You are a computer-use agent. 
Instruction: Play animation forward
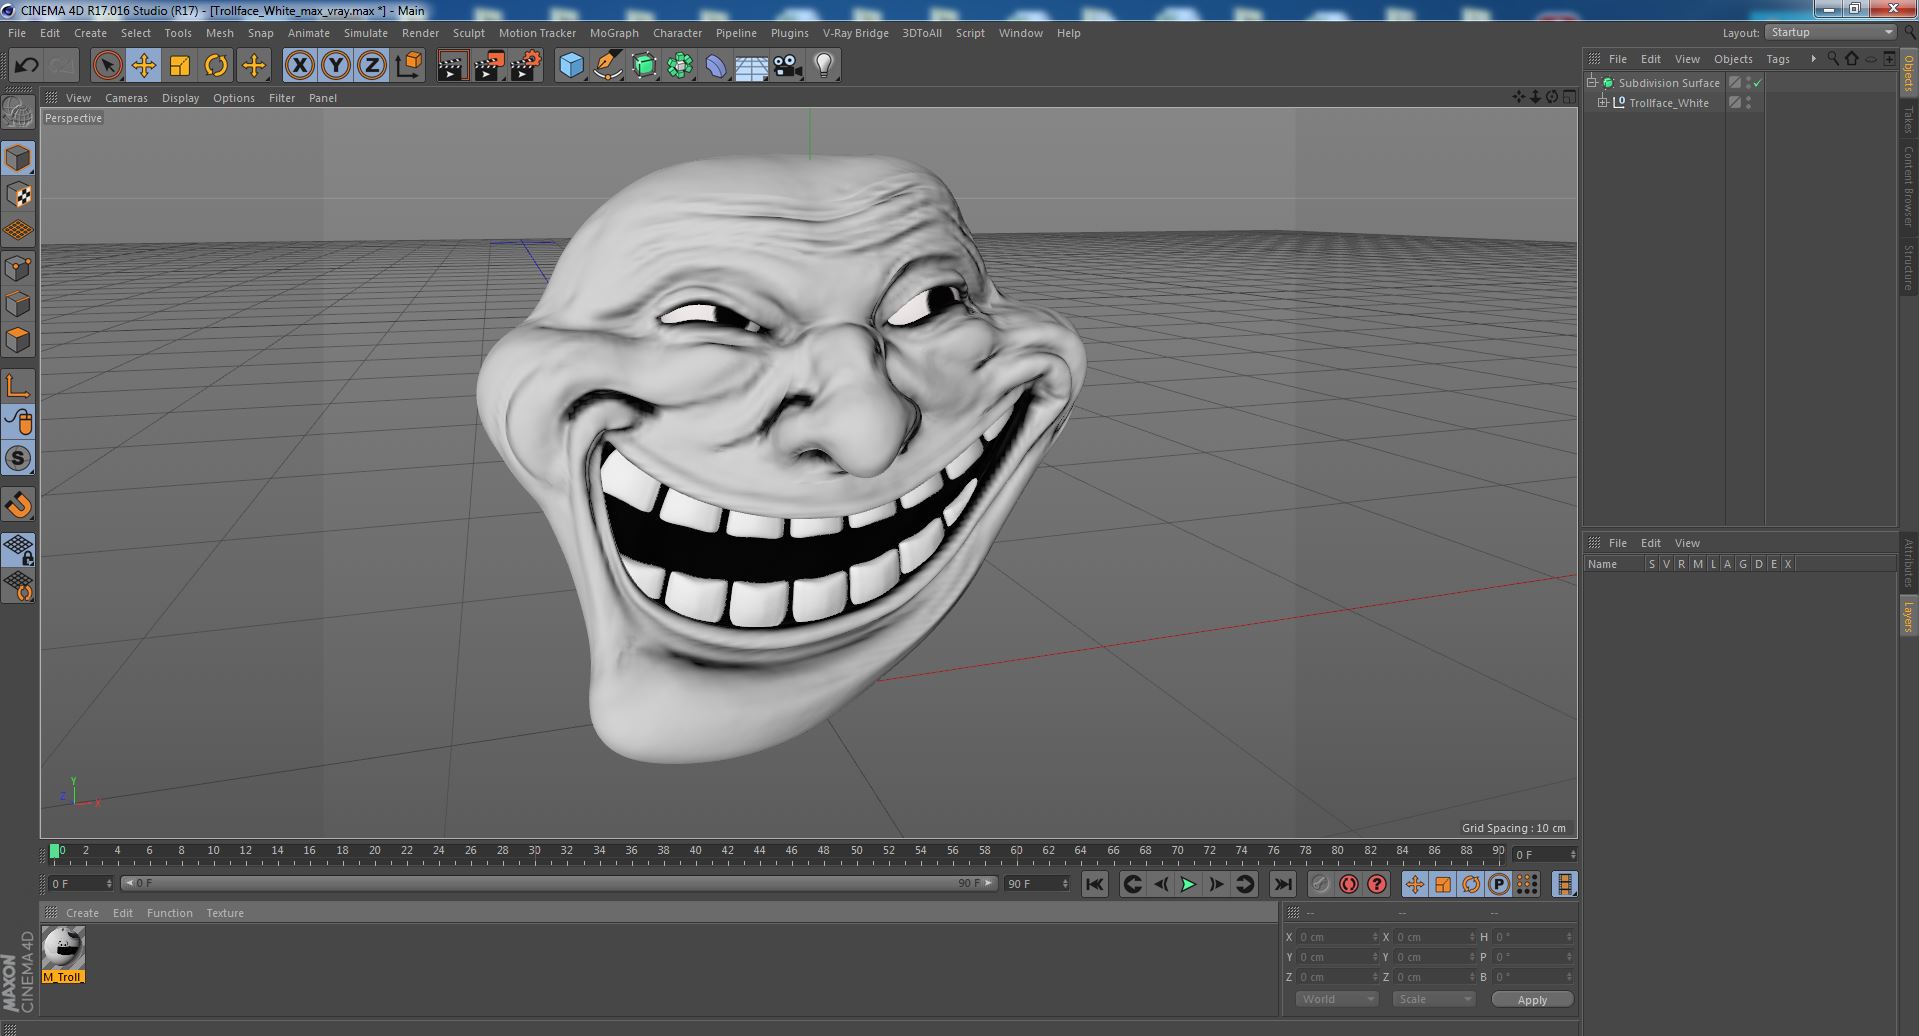(1188, 884)
